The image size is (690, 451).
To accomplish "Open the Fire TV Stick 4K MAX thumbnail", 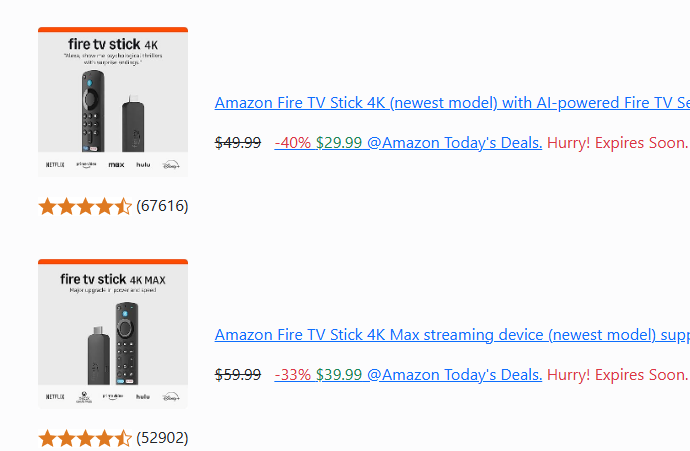I will point(113,334).
